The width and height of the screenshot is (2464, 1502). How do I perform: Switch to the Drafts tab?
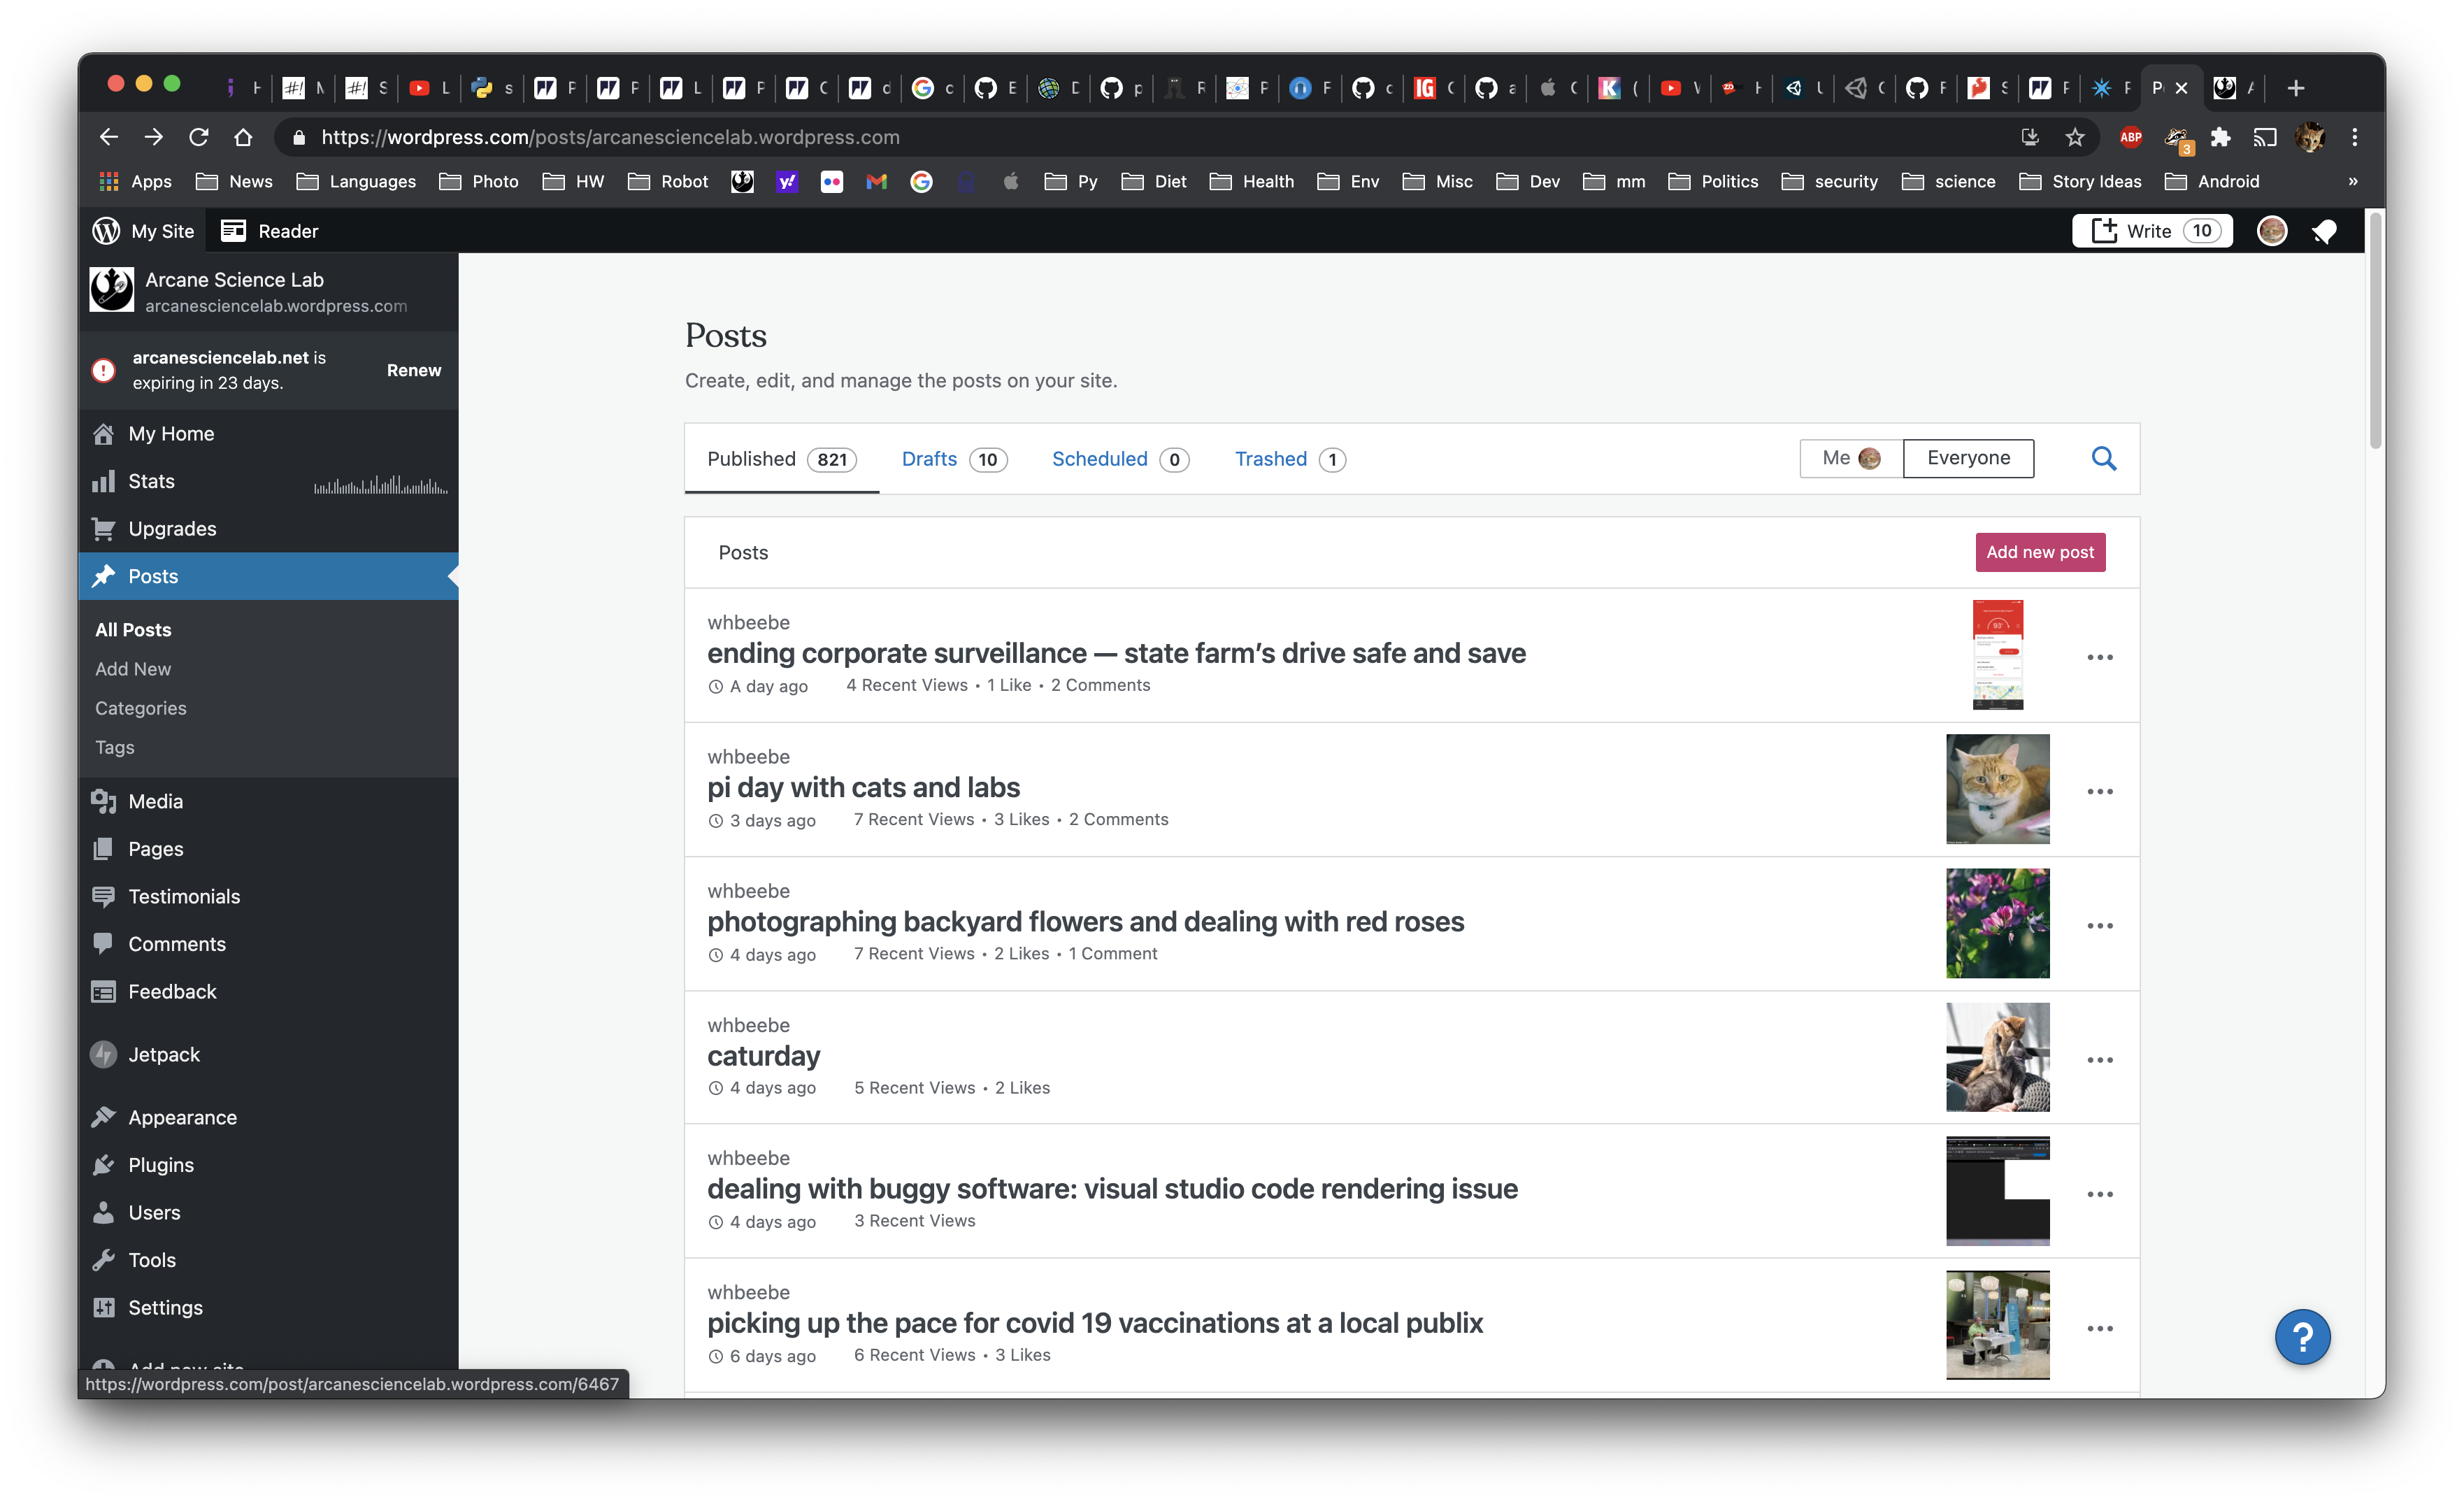pos(954,459)
